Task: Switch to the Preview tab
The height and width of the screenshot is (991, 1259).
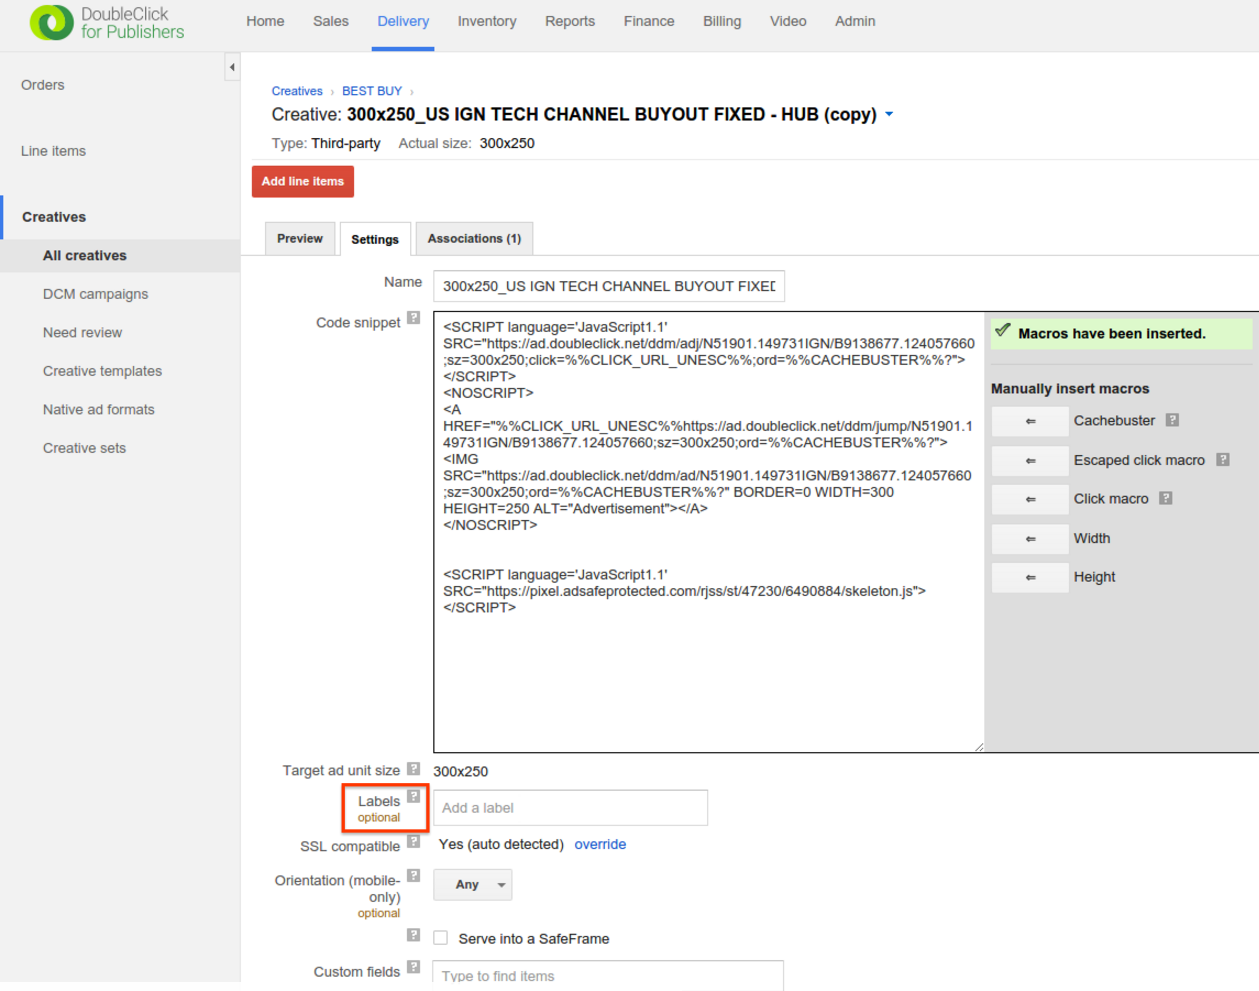Action: click(300, 239)
